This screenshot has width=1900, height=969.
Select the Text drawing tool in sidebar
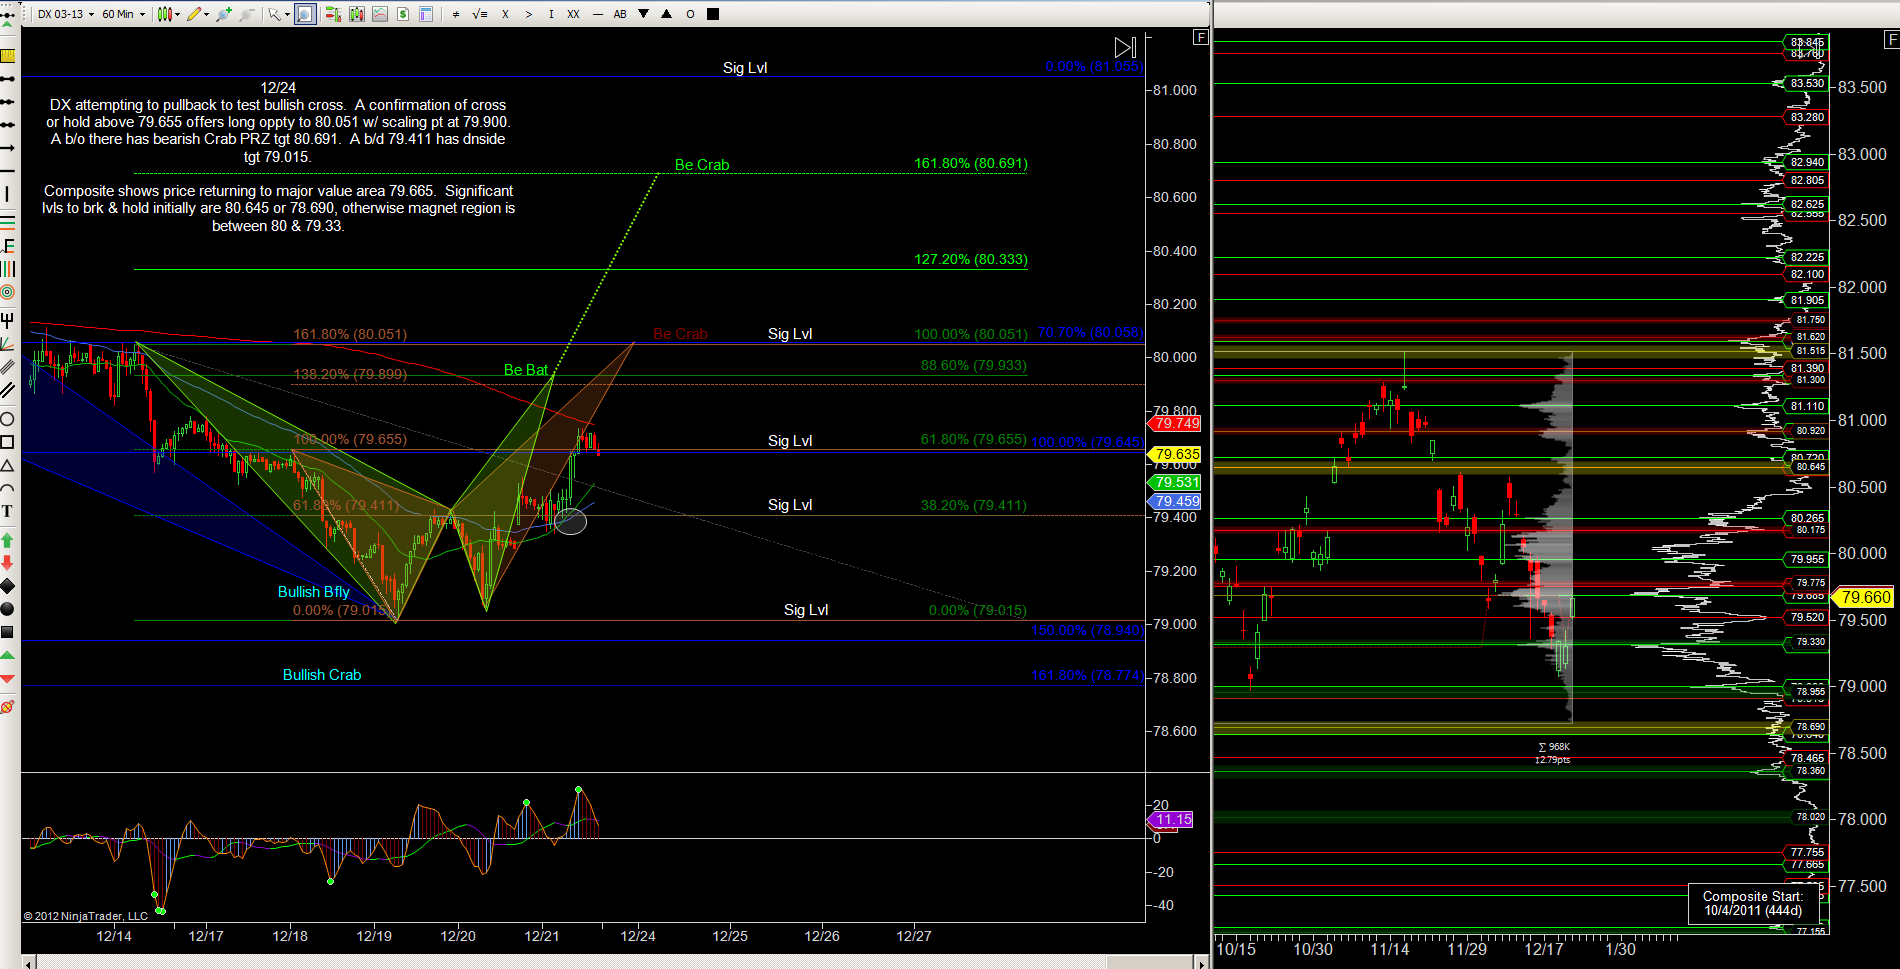tap(7, 512)
